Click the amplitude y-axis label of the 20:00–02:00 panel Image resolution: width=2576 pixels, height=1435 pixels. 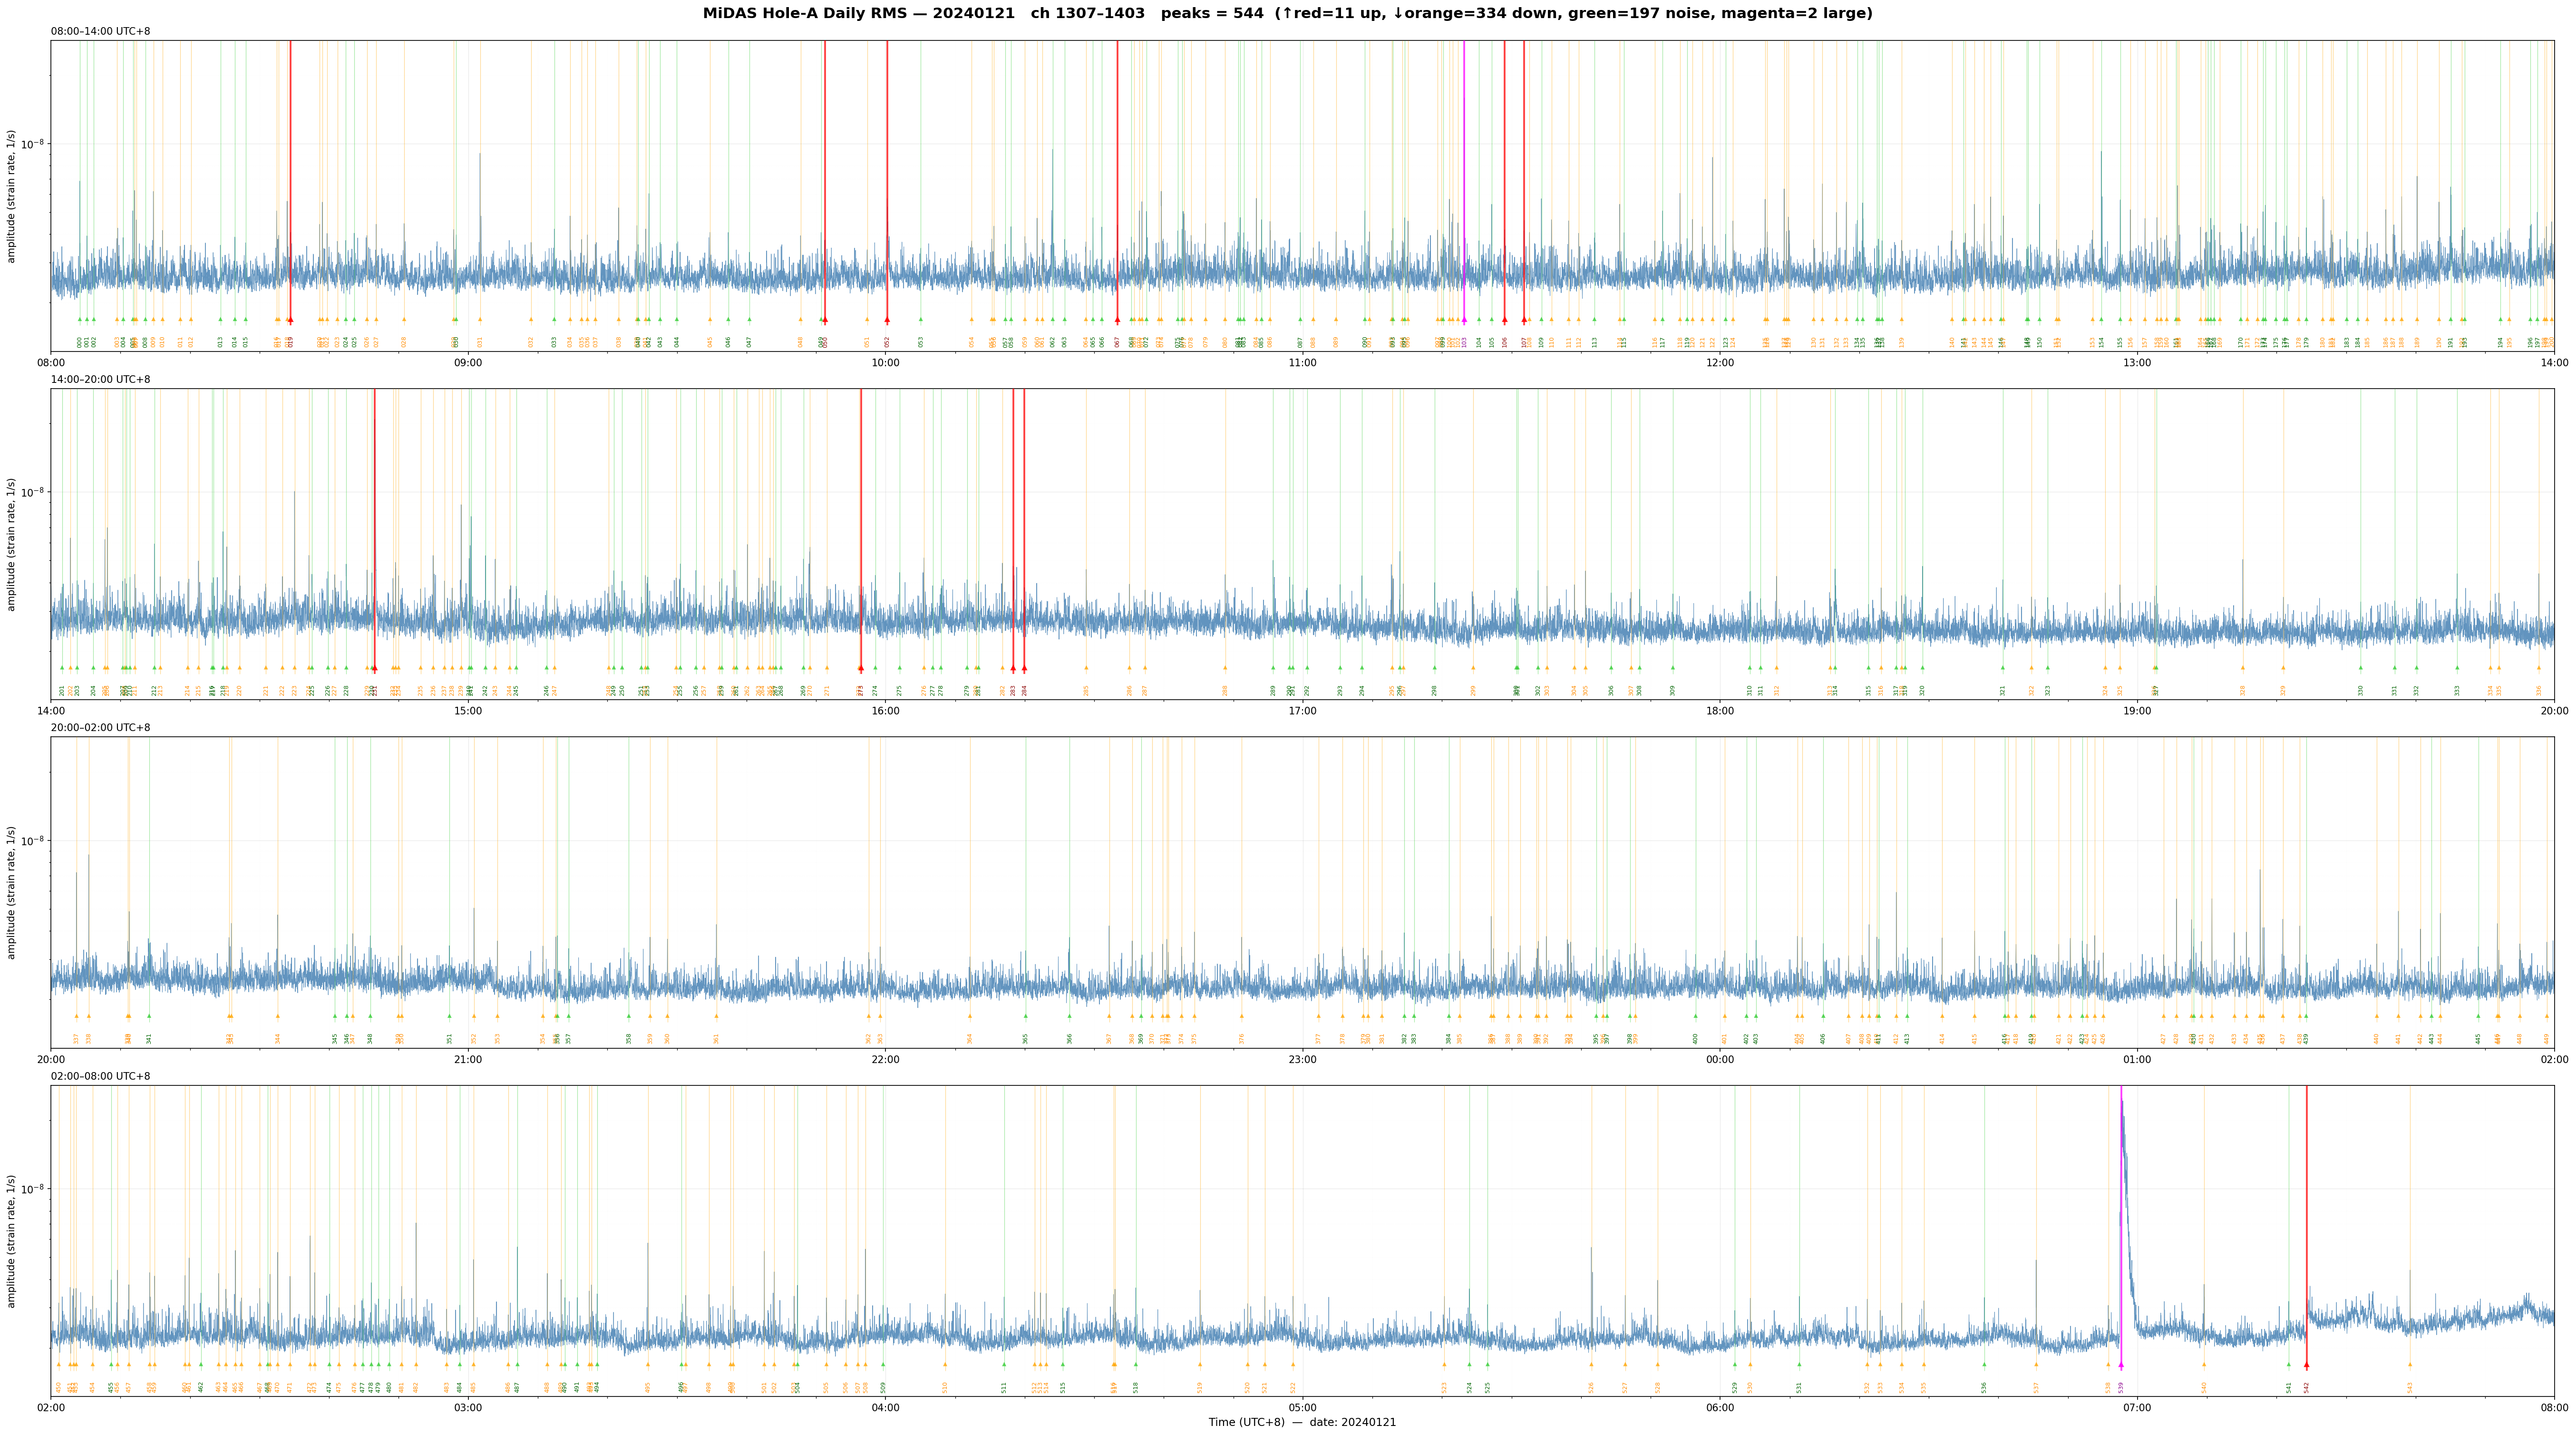[12, 892]
